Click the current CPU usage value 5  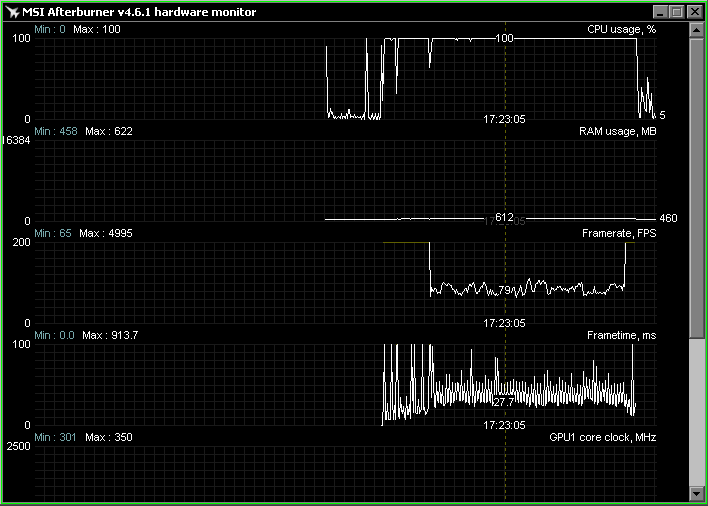[662, 116]
